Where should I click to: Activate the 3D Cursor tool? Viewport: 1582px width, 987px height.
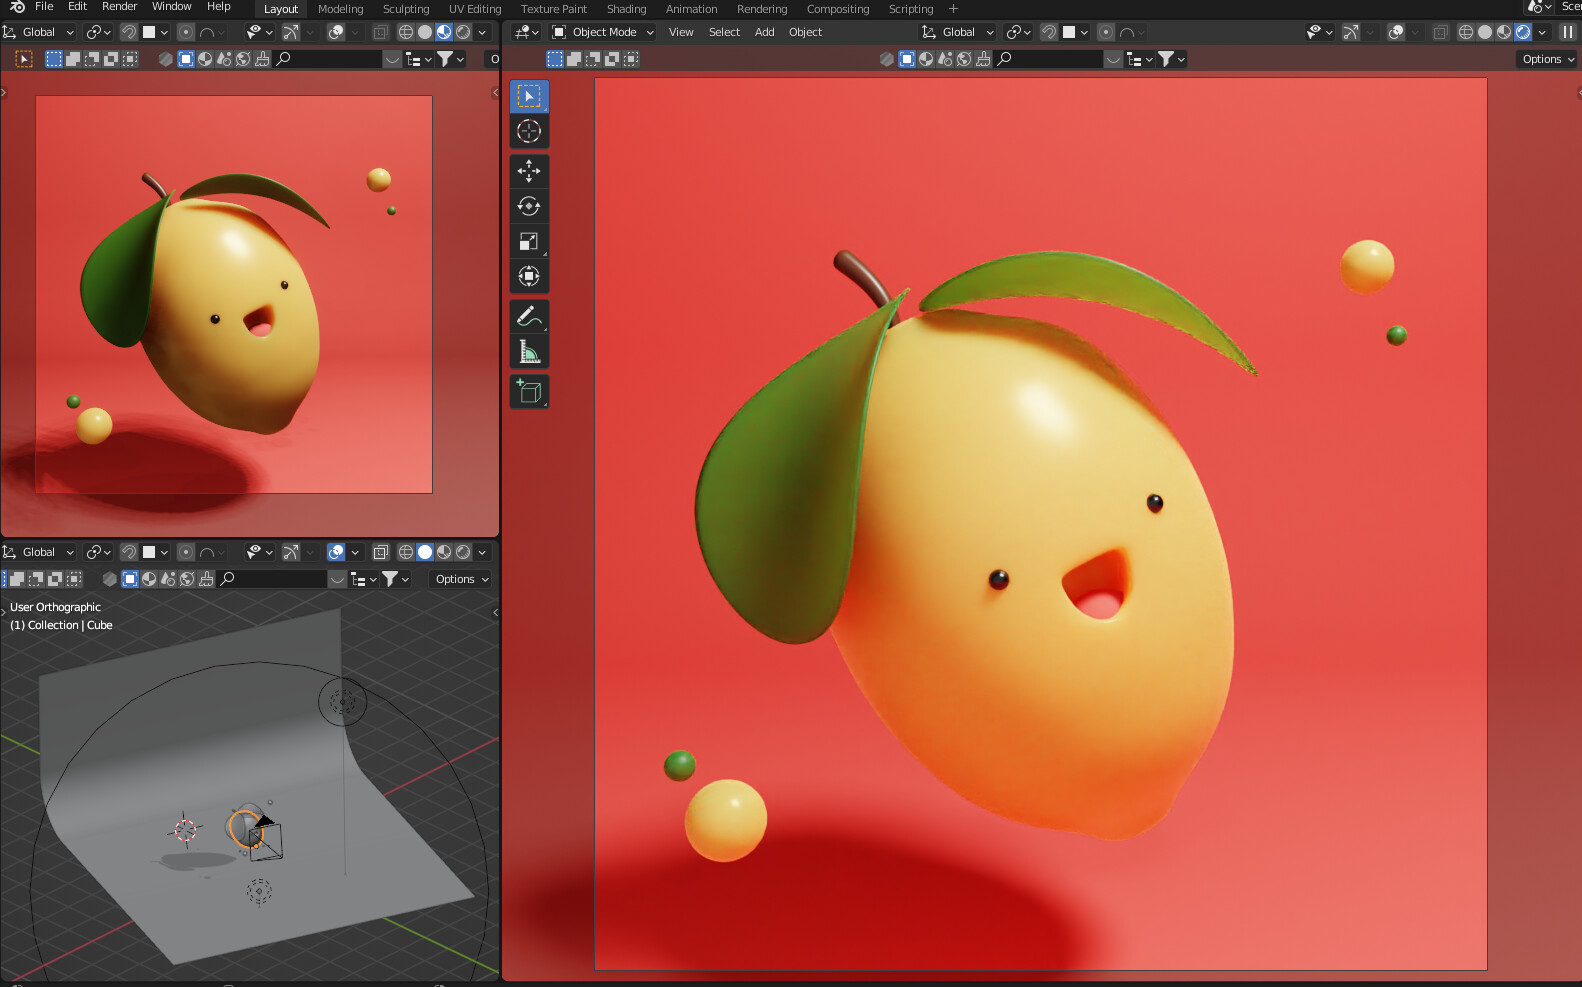(x=528, y=131)
